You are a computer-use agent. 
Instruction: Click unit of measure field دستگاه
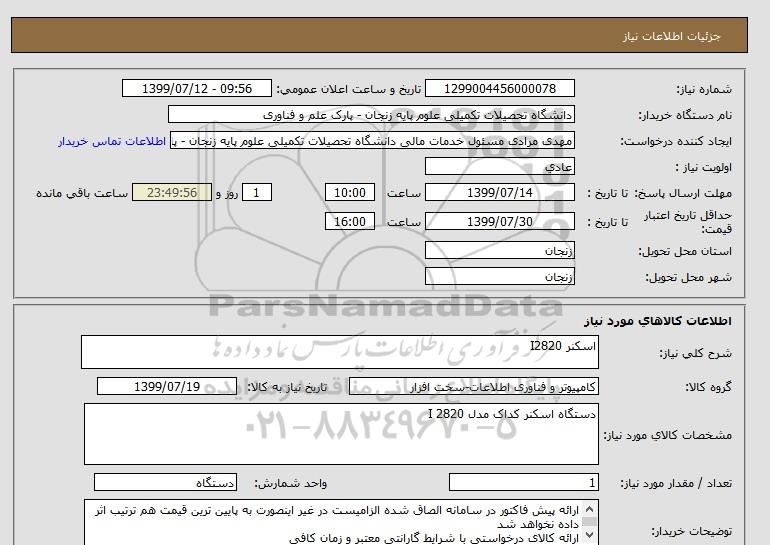coord(165,483)
